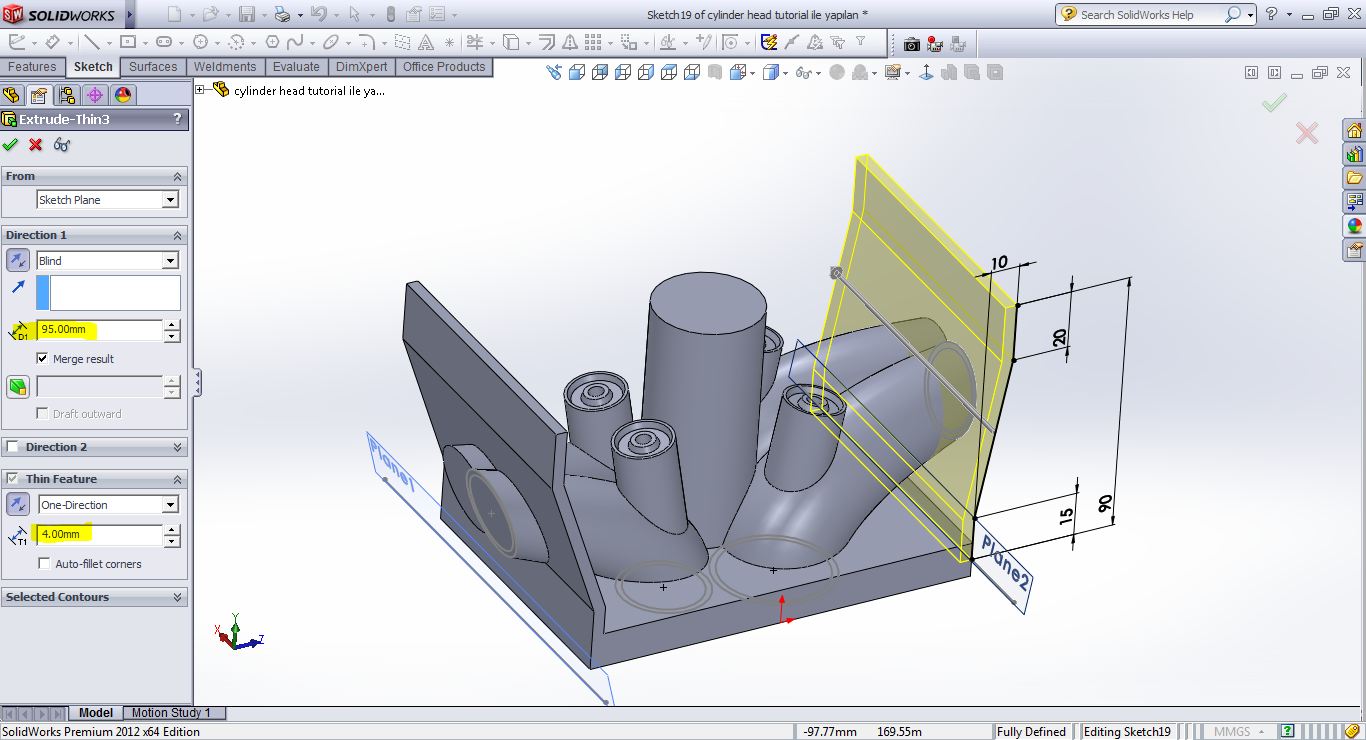Open the ConfigurationManager tab icon
The height and width of the screenshot is (740, 1366).
[67, 95]
